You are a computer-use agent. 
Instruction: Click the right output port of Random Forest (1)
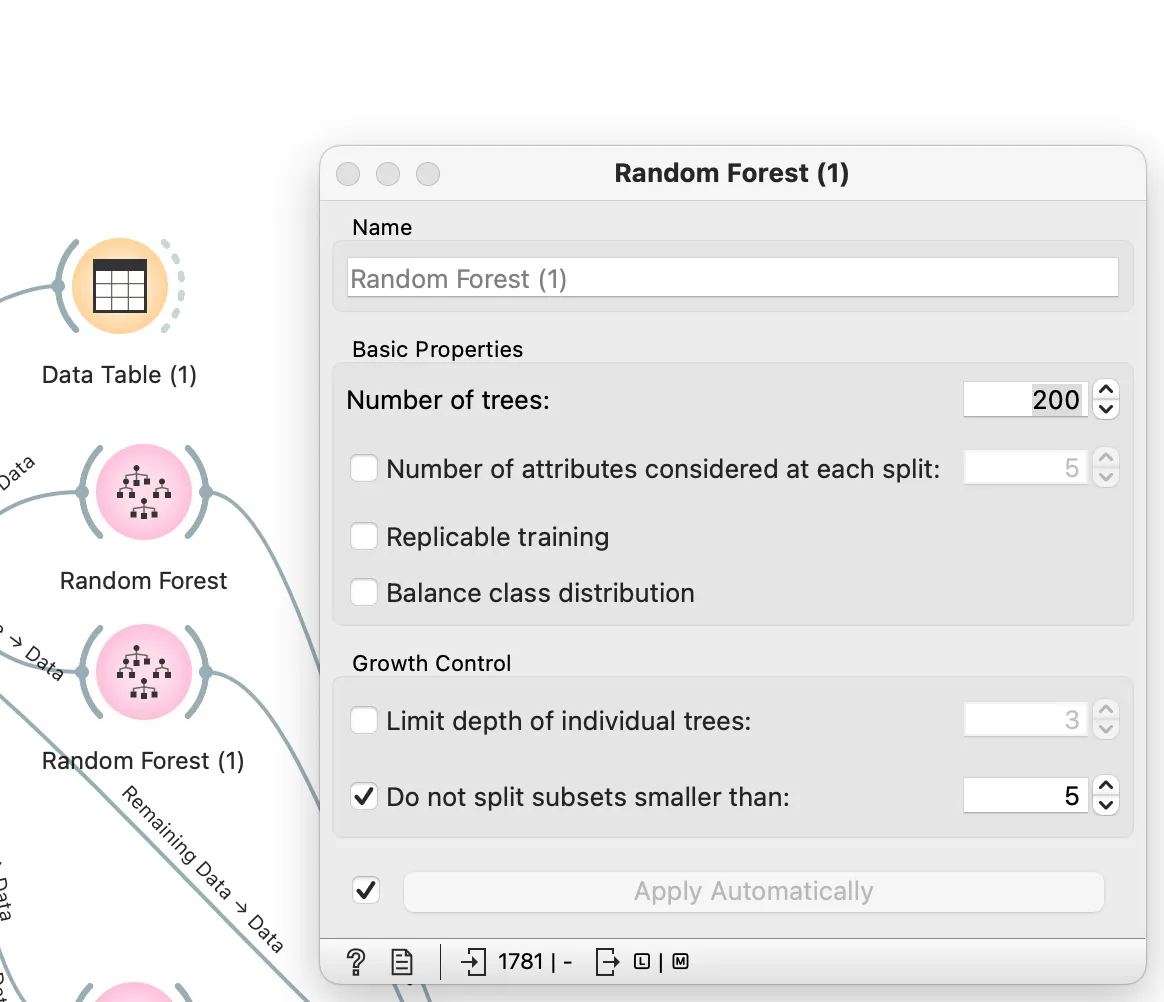[206, 672]
